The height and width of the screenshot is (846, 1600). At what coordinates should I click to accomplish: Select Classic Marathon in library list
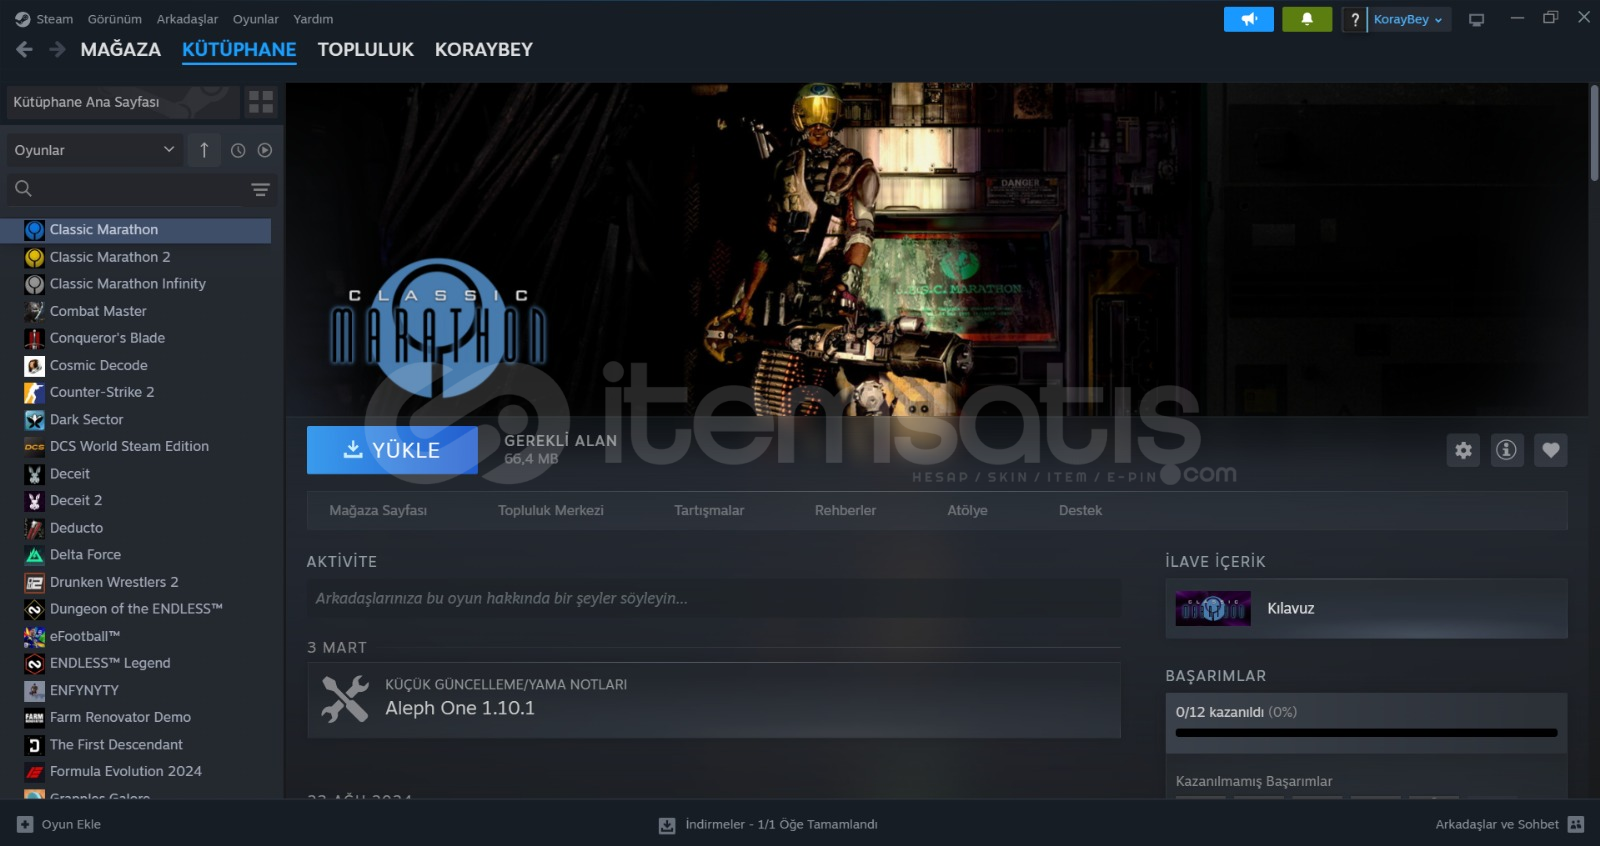[137, 230]
